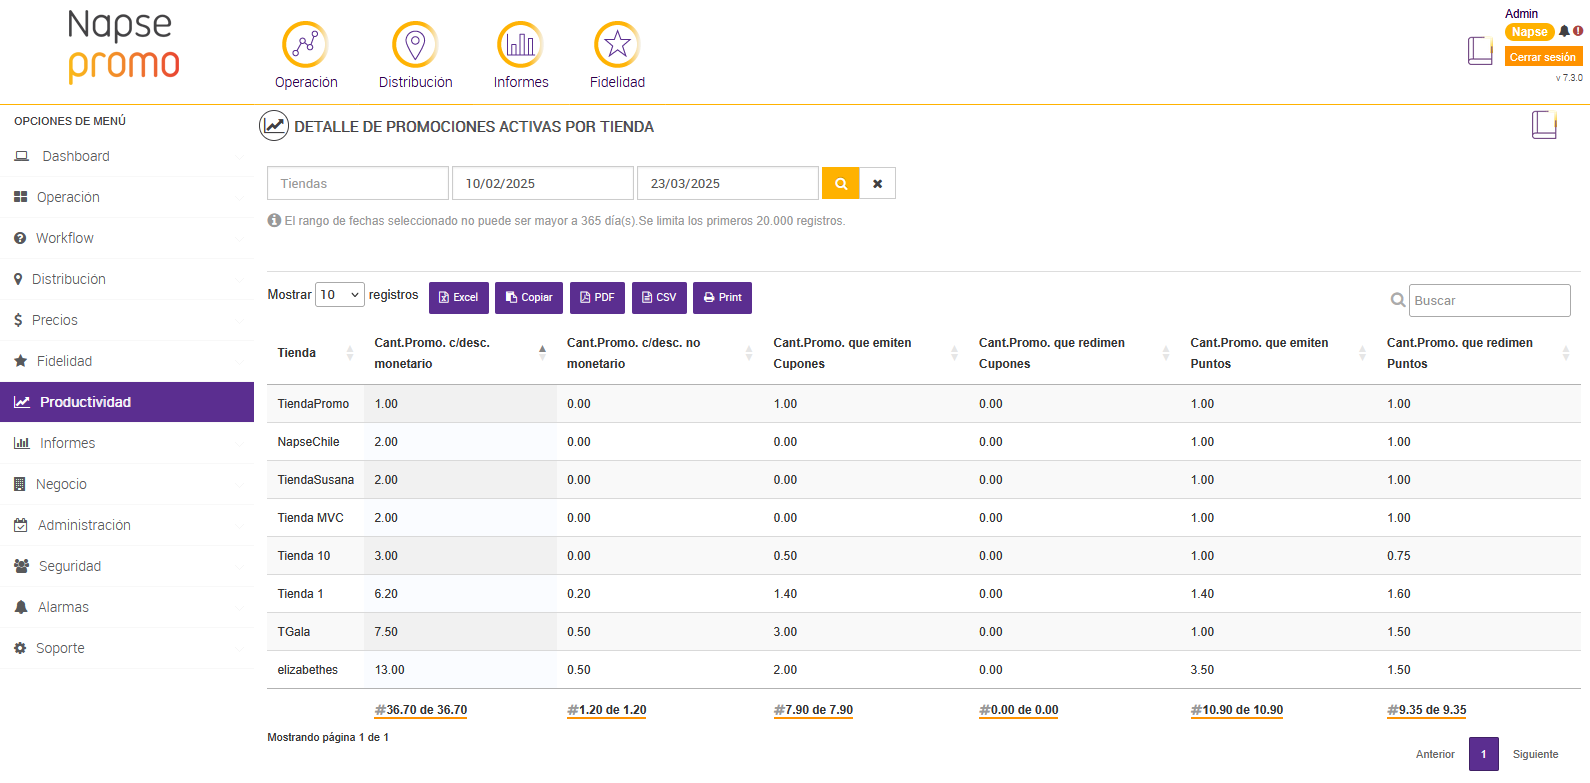Viewport: 1590px width, 783px height.
Task: Click the Tiendas filter input field
Action: 357,184
